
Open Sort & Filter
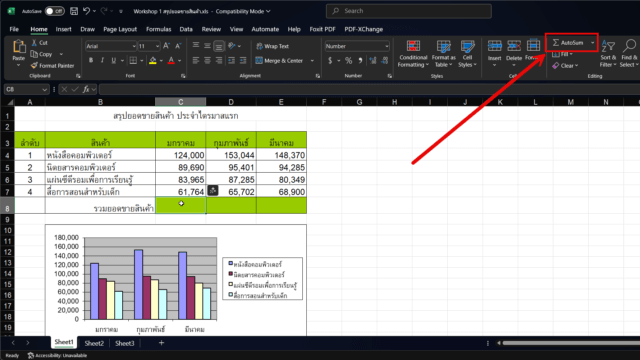[608, 53]
